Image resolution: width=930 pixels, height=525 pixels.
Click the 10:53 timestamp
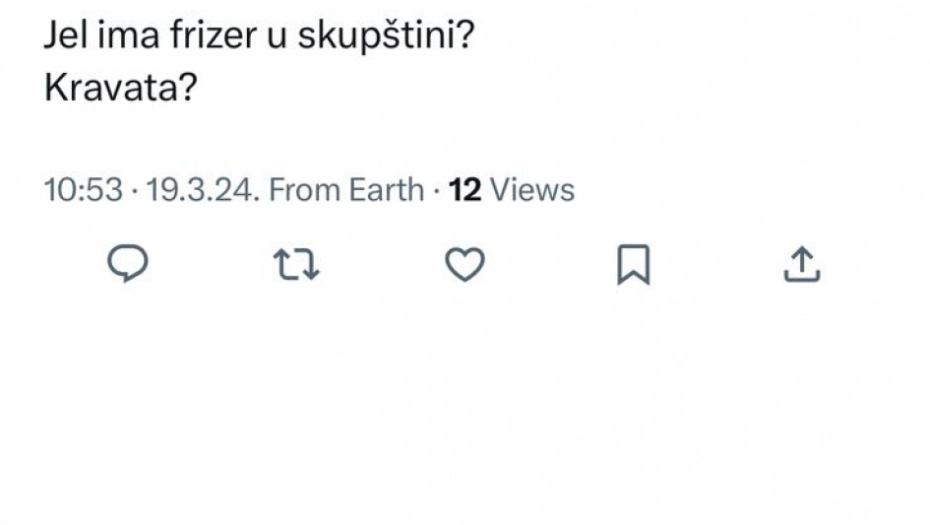point(84,190)
